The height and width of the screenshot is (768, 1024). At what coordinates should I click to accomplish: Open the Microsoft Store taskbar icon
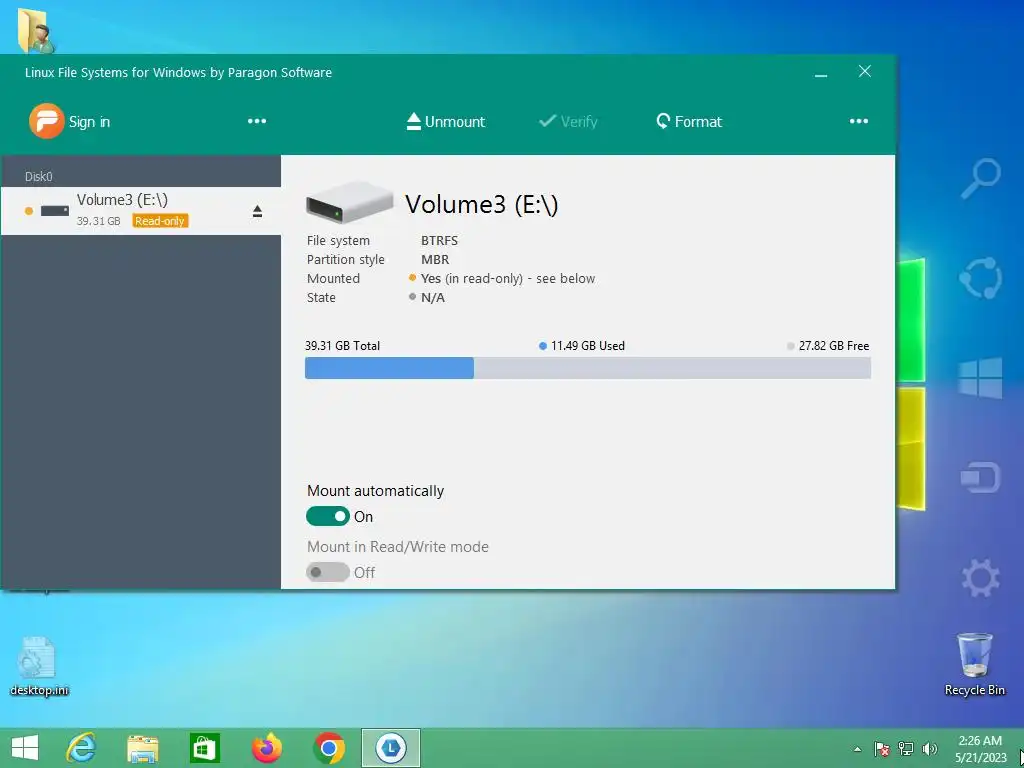tap(204, 748)
